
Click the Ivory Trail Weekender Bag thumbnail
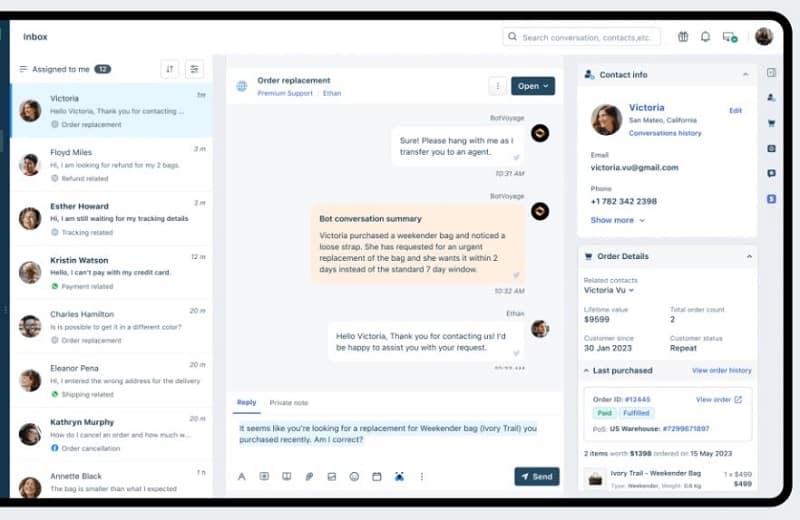click(595, 479)
